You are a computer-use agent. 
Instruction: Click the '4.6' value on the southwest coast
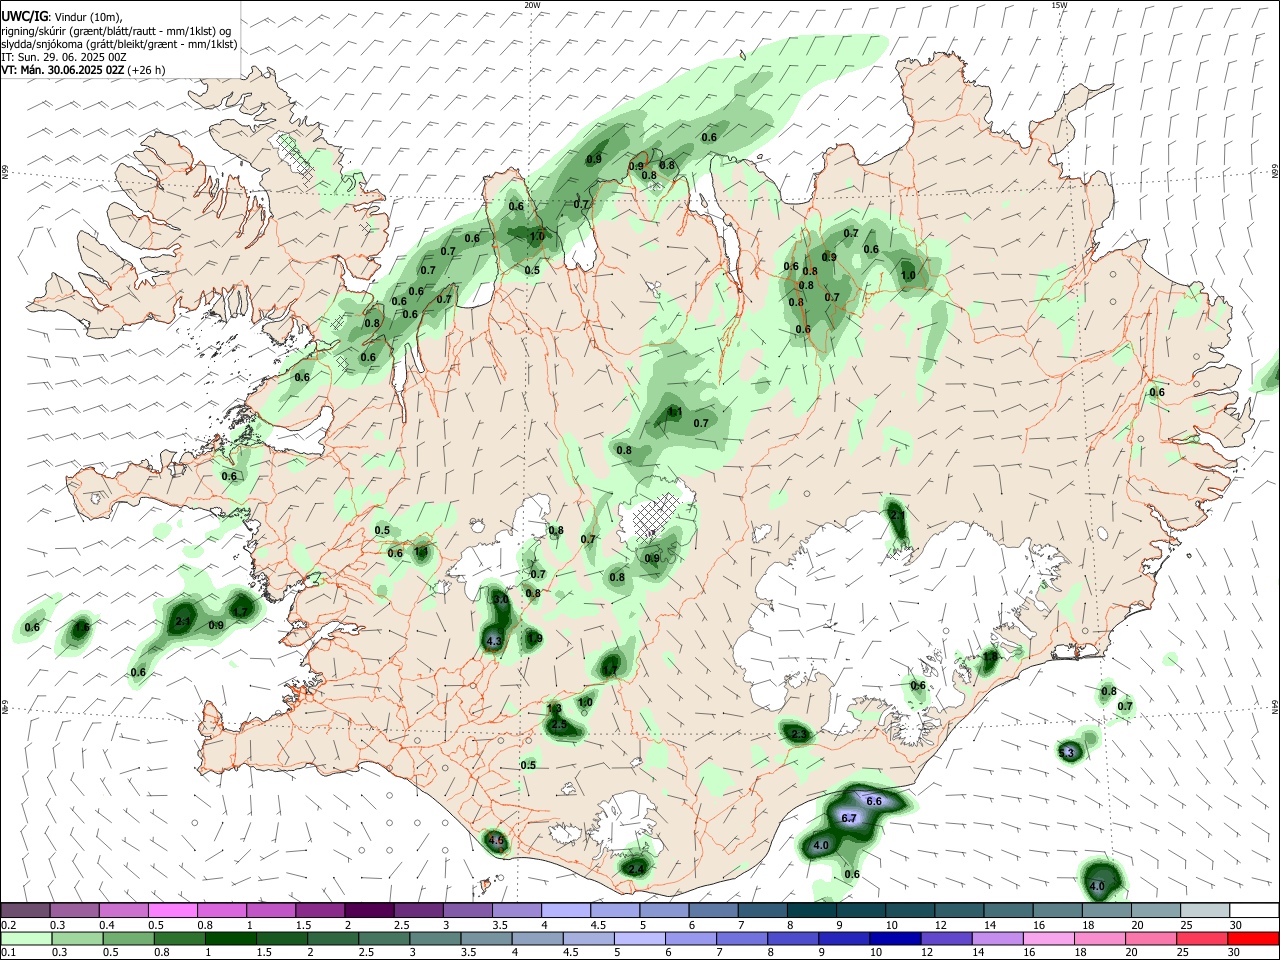click(496, 841)
